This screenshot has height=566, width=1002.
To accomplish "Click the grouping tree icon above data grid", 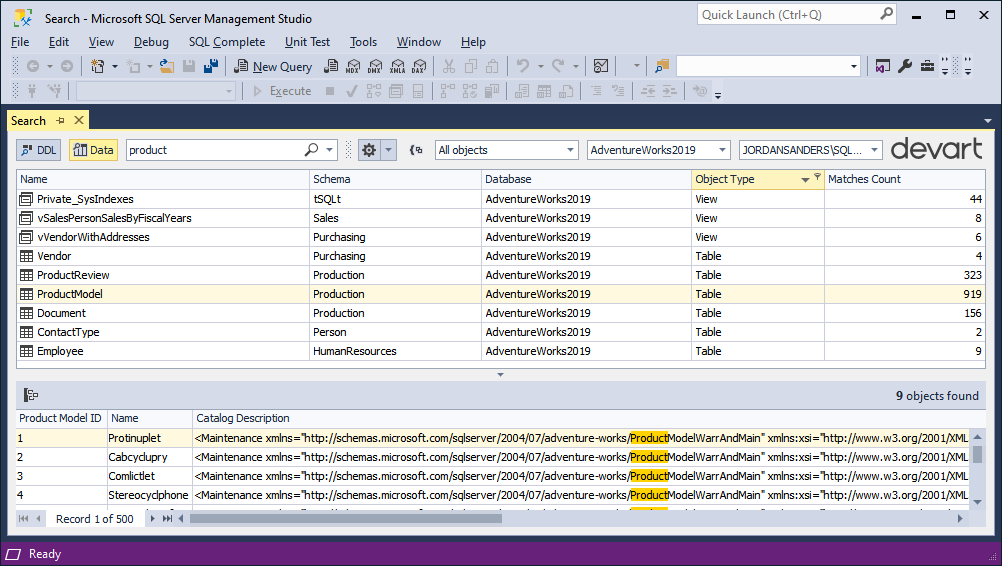I will (x=31, y=395).
